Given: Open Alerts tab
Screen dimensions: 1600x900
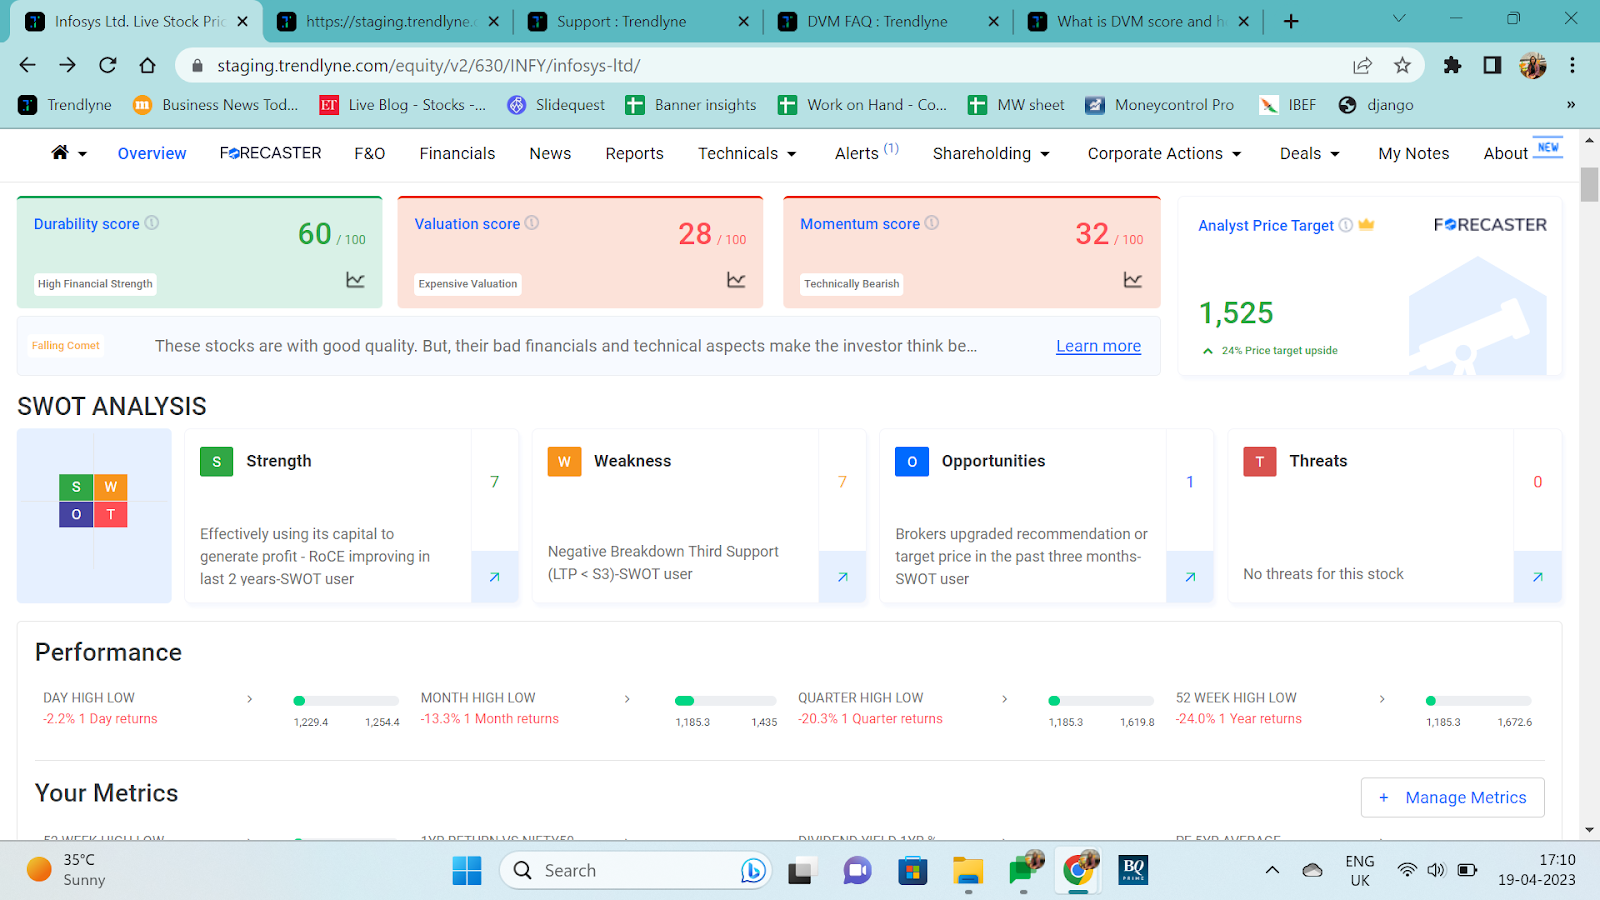Looking at the screenshot, I should point(866,152).
